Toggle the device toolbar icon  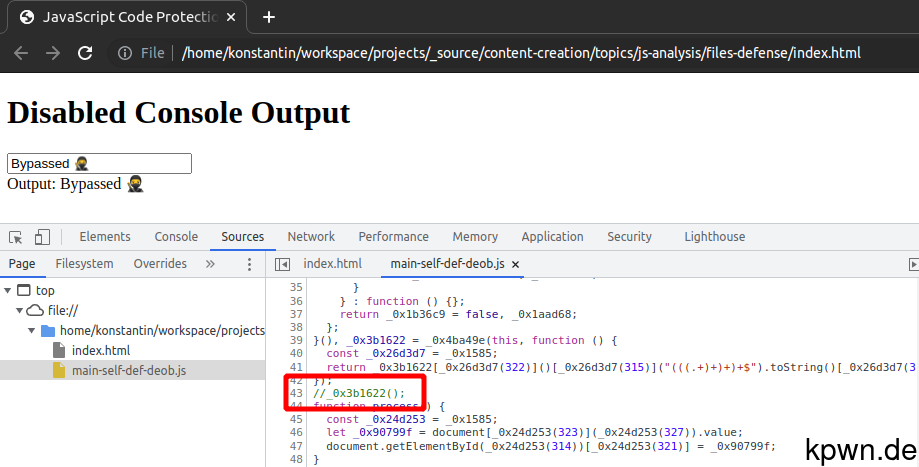pos(42,237)
